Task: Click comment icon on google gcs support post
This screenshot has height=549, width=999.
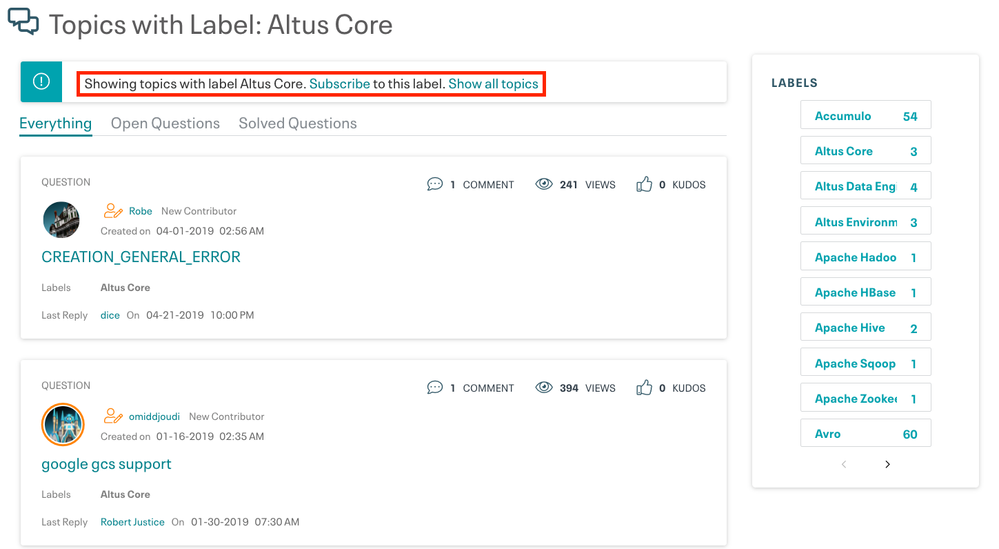Action: point(434,387)
